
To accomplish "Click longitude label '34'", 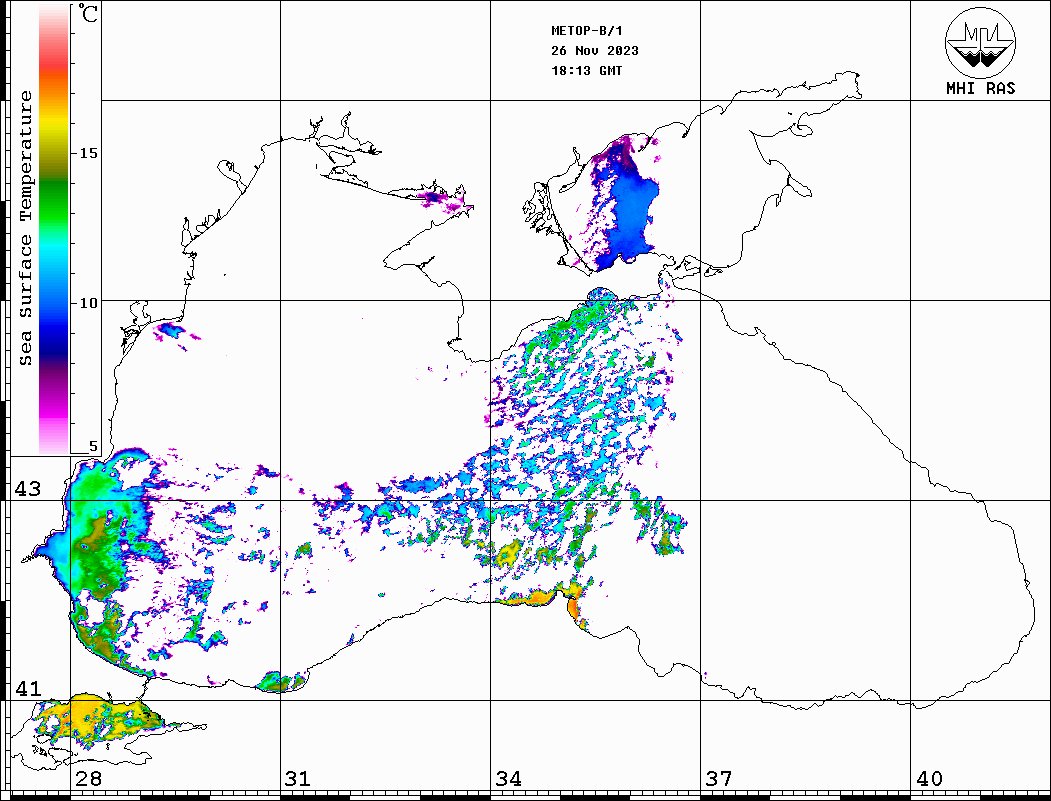I will pyautogui.click(x=508, y=778).
